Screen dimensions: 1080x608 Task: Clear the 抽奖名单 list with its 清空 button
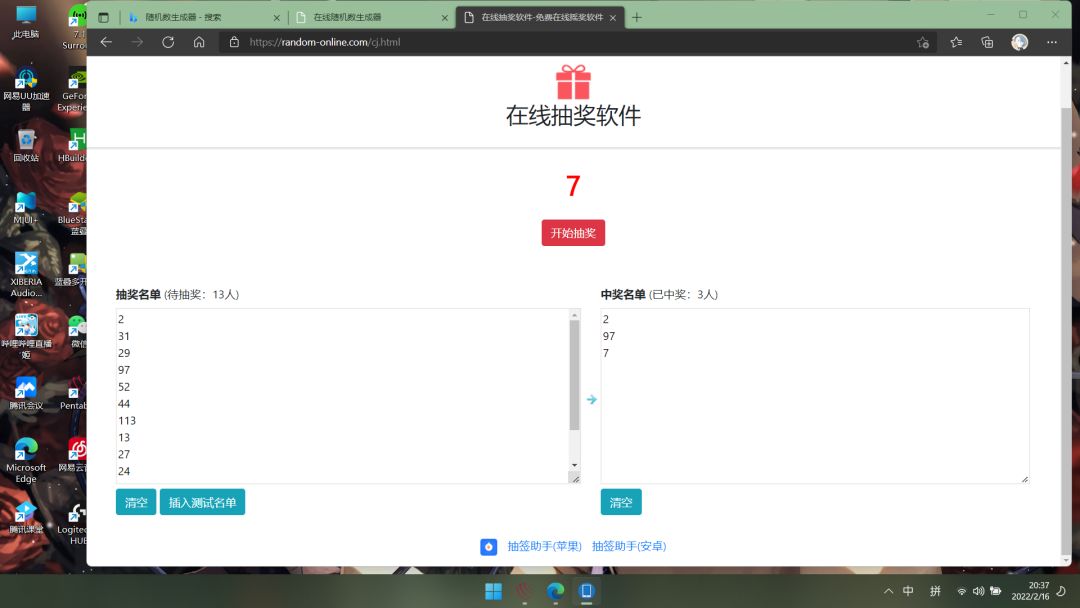pos(136,502)
